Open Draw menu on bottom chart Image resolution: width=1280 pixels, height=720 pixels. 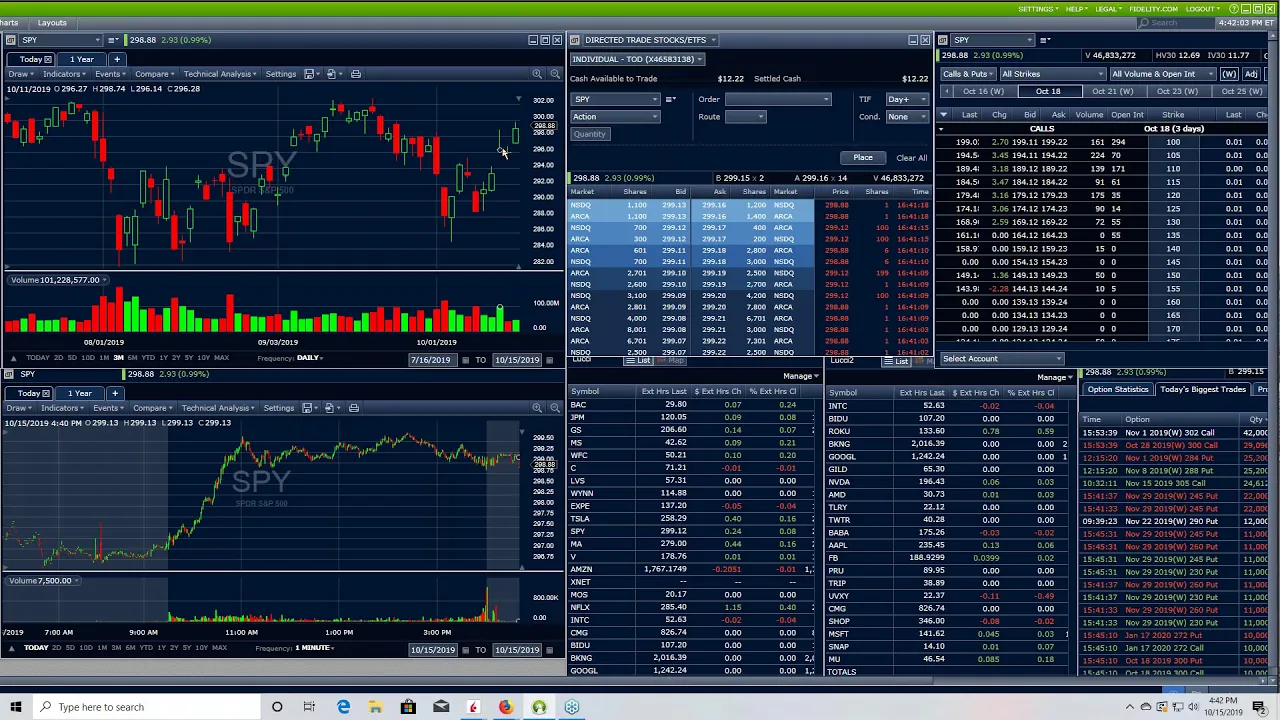tap(19, 408)
